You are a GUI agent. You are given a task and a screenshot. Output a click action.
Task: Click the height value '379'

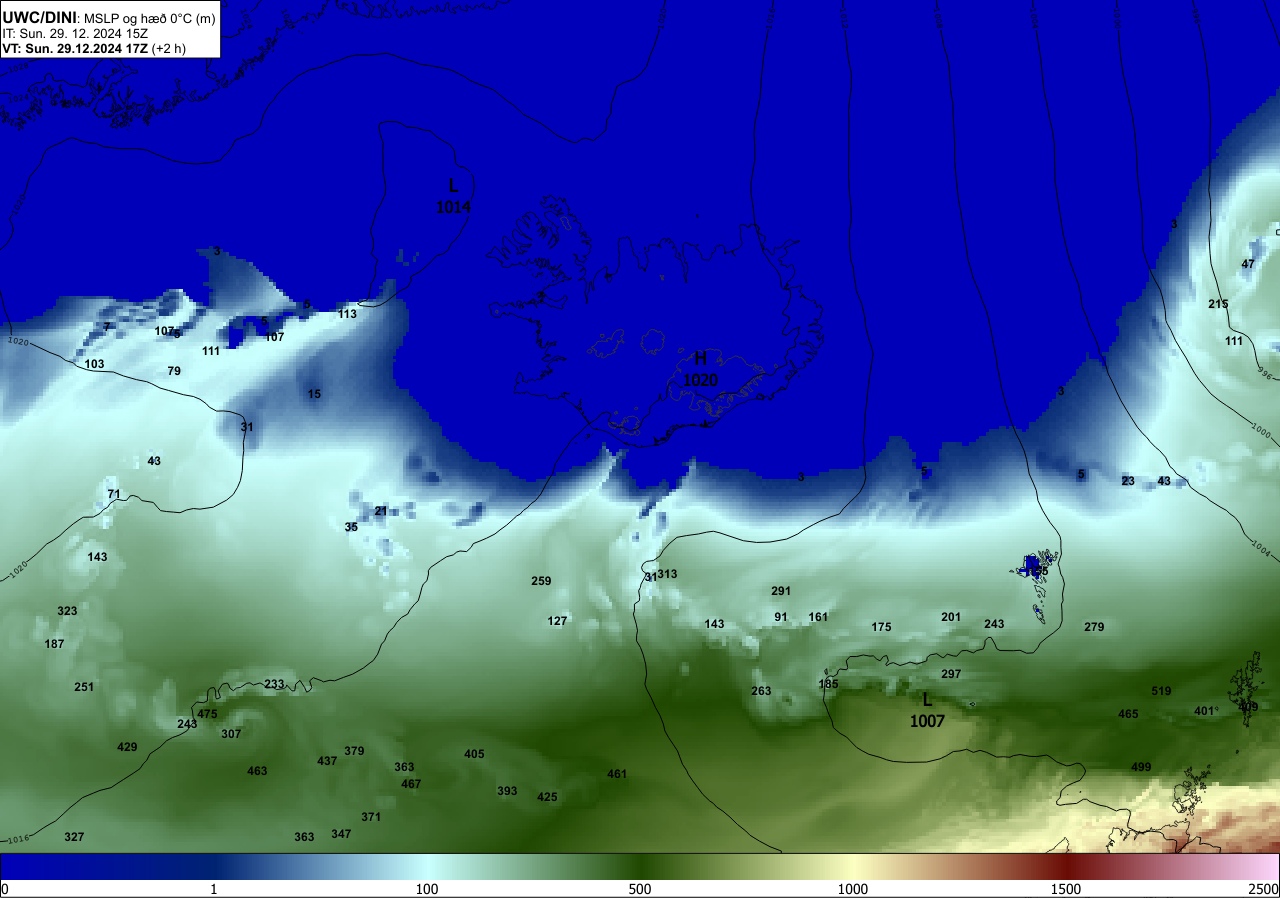tap(354, 751)
